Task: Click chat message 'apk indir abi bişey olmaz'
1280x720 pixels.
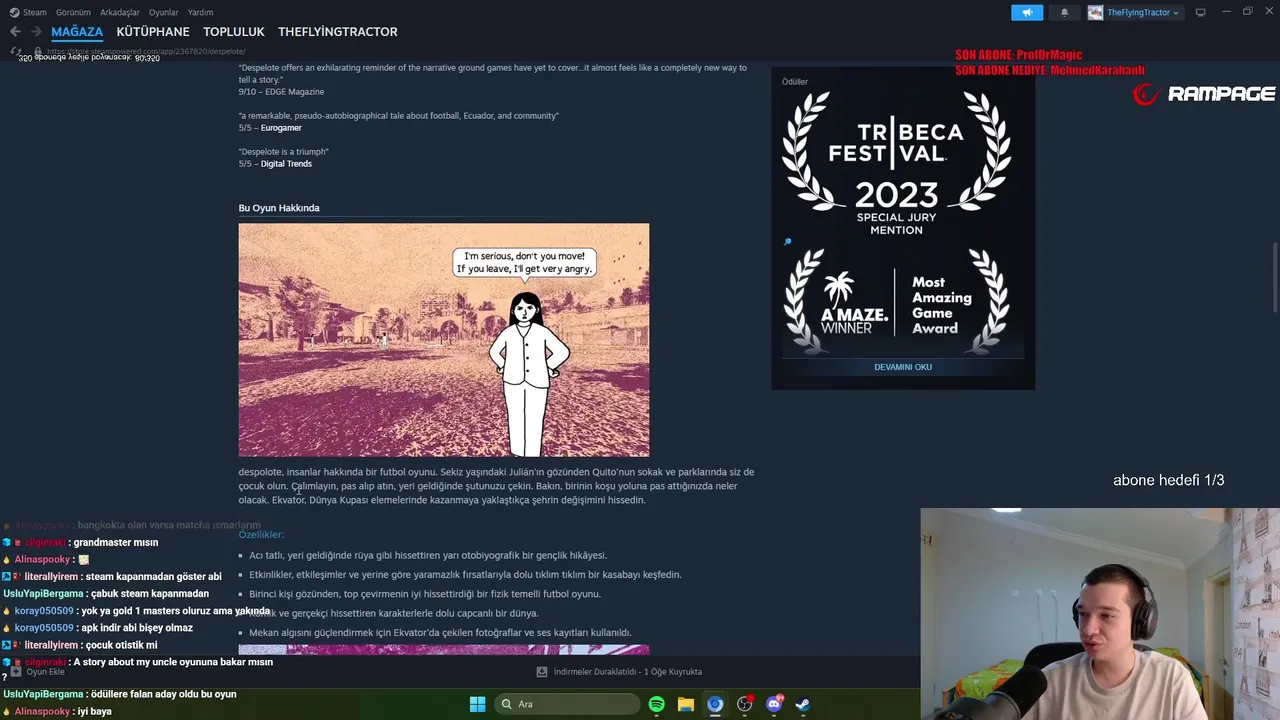Action: pos(137,628)
